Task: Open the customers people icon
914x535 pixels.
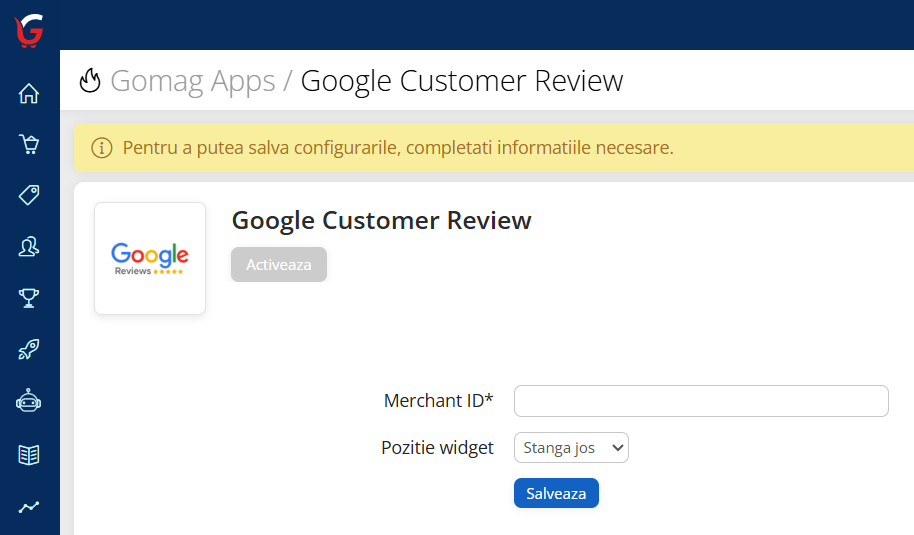Action: coord(29,247)
